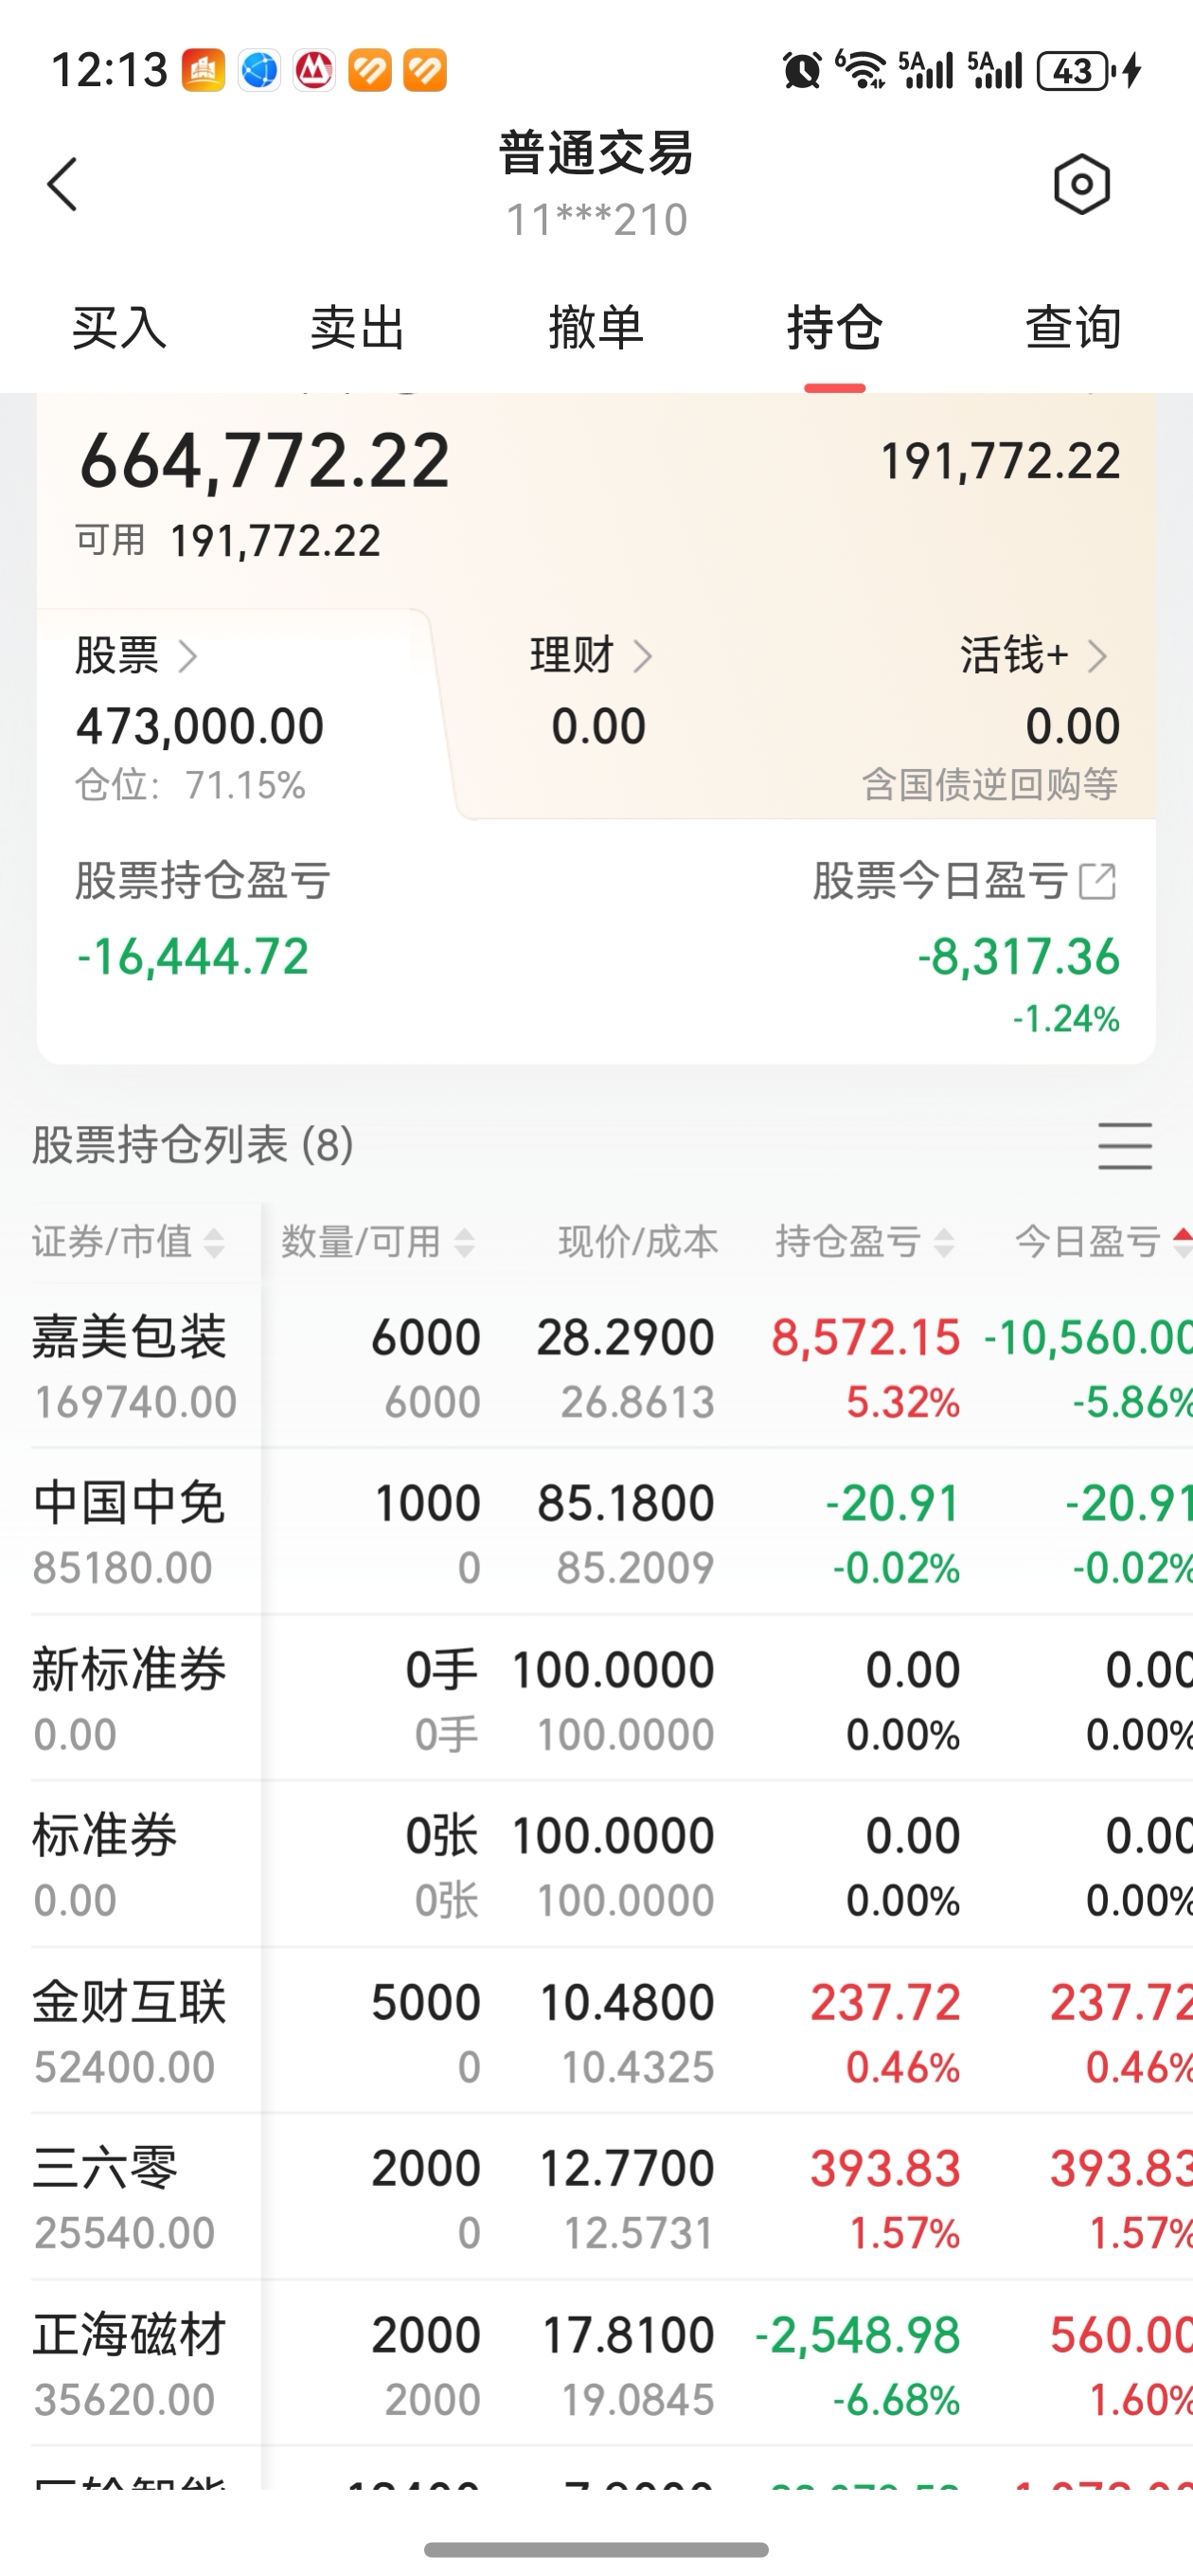Tap position profit -16,444.72
The image size is (1193, 2576).
pos(193,957)
